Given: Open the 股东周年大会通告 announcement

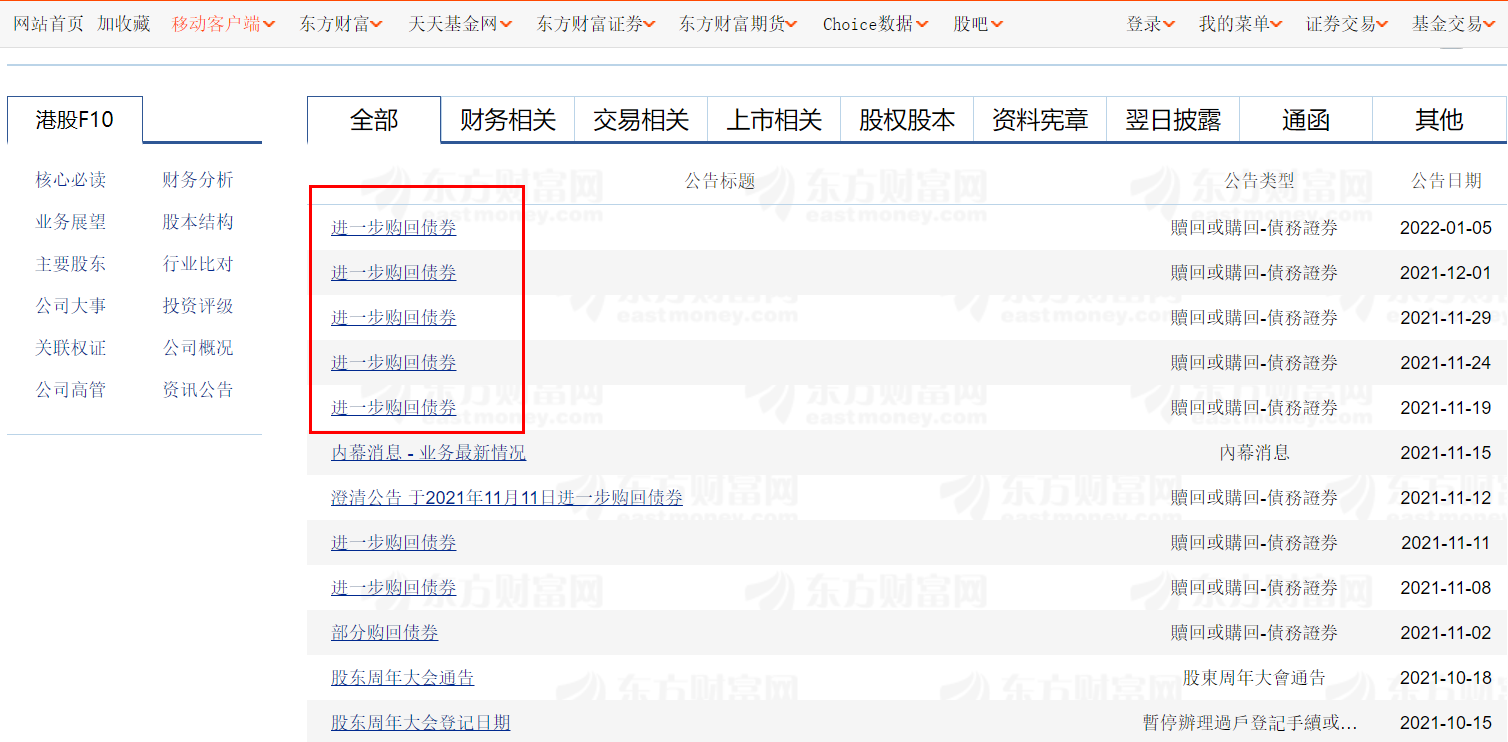Looking at the screenshot, I should click(x=403, y=678).
